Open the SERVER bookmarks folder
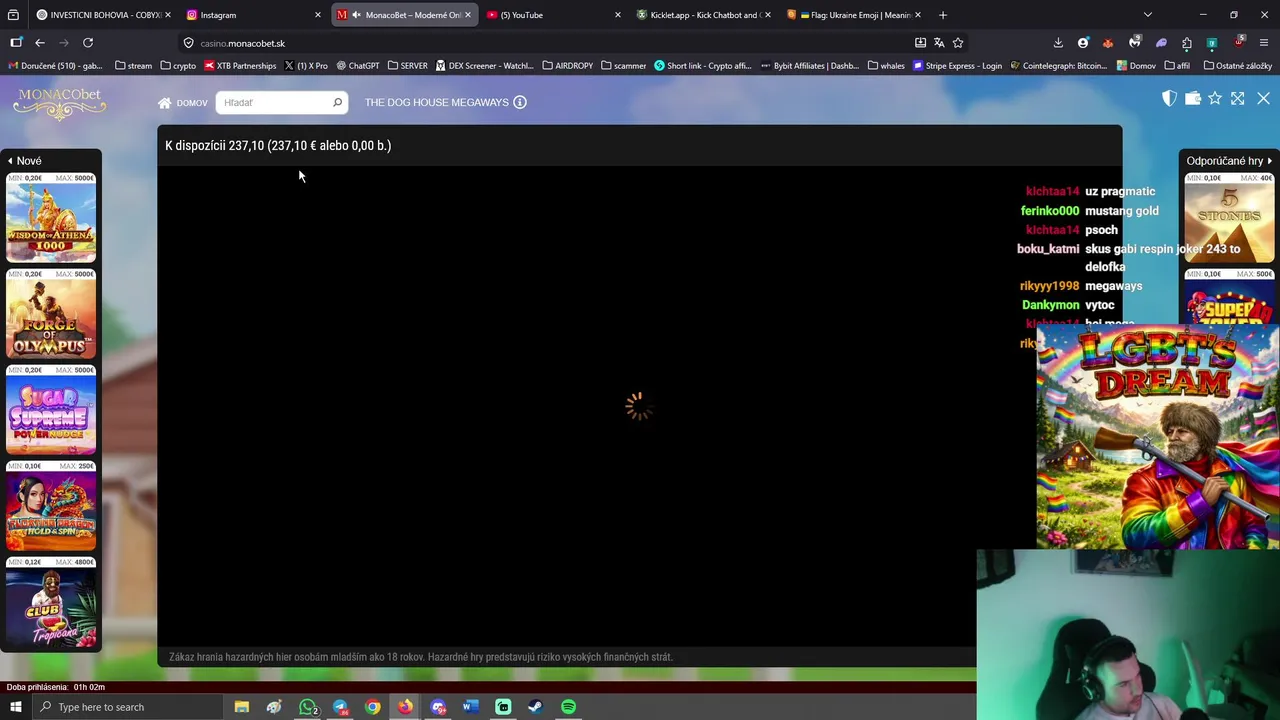This screenshot has height=720, width=1280. click(x=407, y=66)
